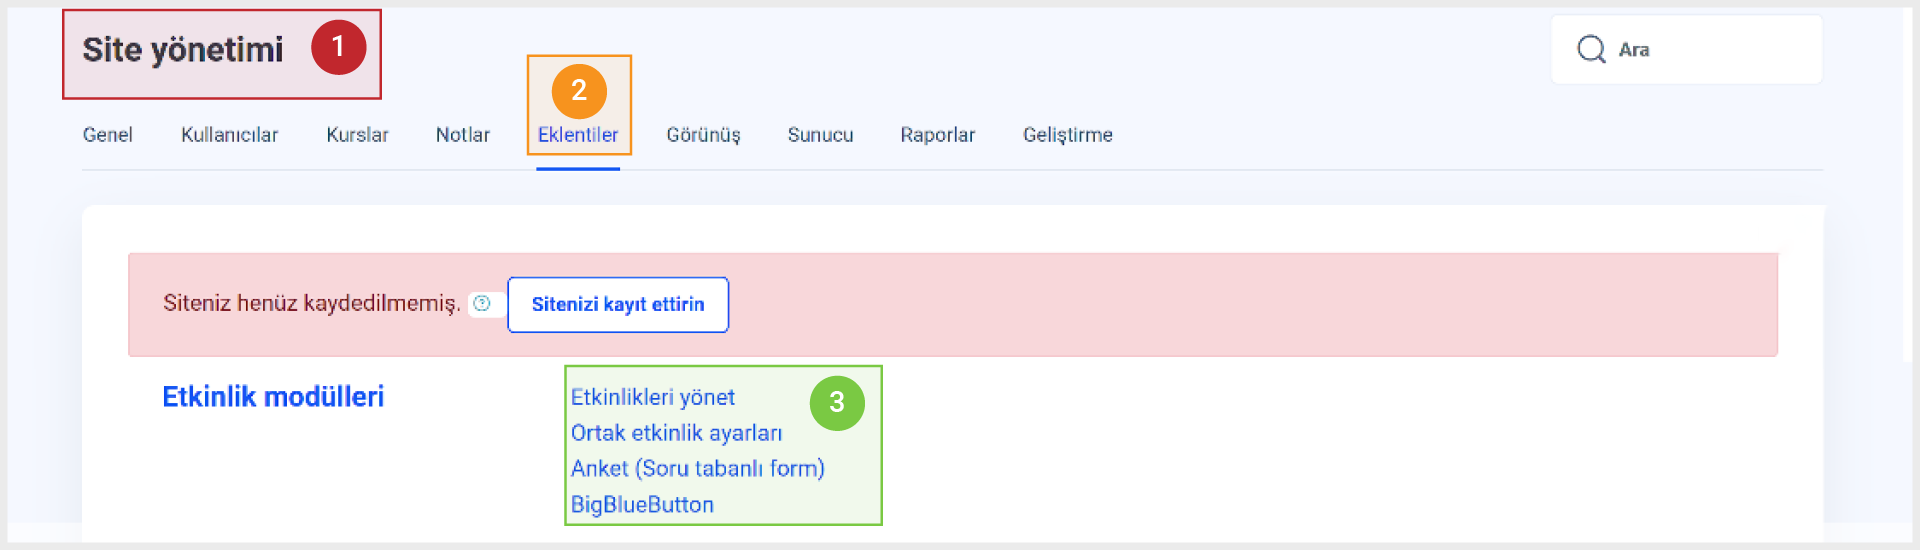
Task: Select the Geliştirme tab
Action: [x=1067, y=135]
